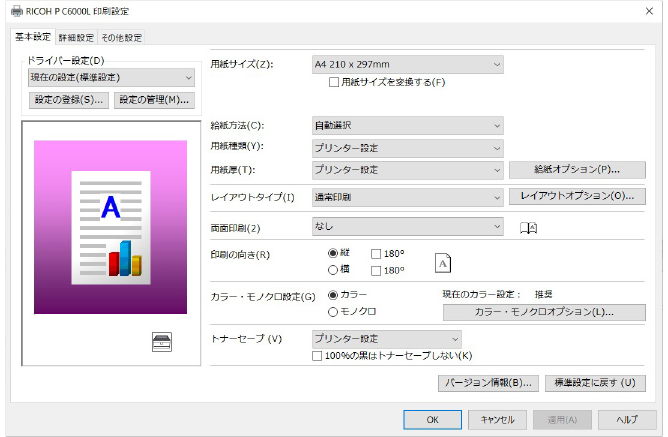668x437 pixels.
Task: Open カラー・モノクロオプション(L)... settings
Action: pos(544,312)
